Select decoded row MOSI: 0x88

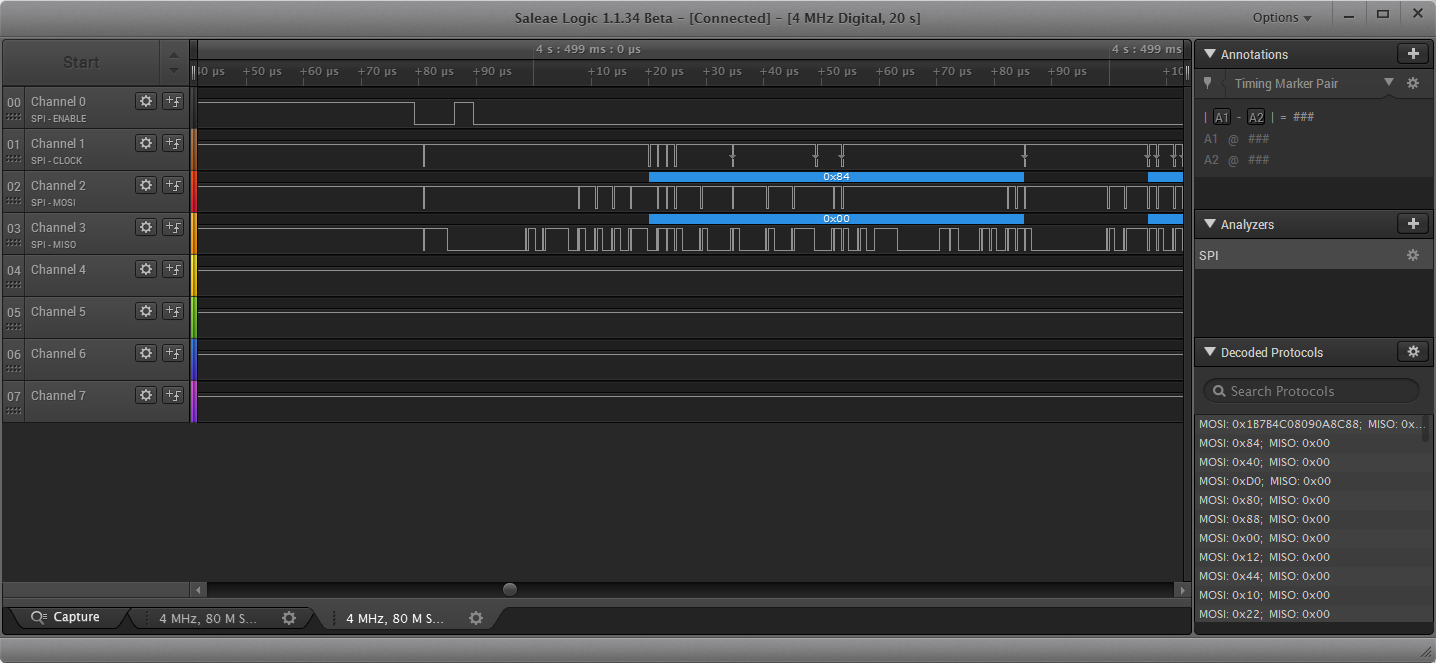click(1309, 519)
